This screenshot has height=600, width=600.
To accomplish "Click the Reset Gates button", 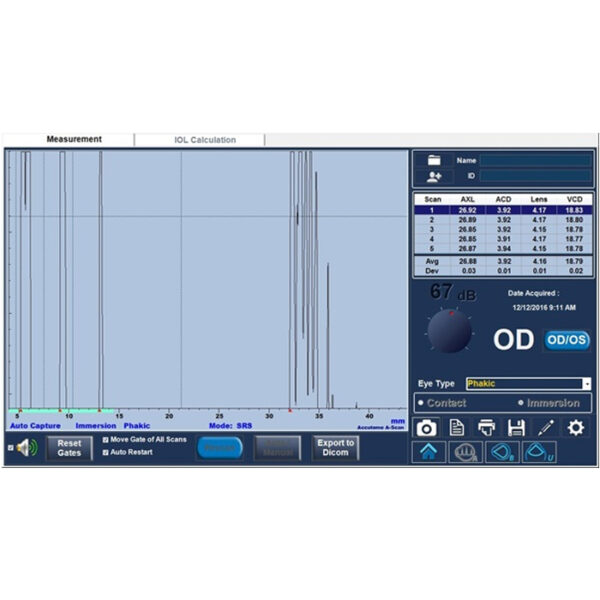I will click(69, 448).
